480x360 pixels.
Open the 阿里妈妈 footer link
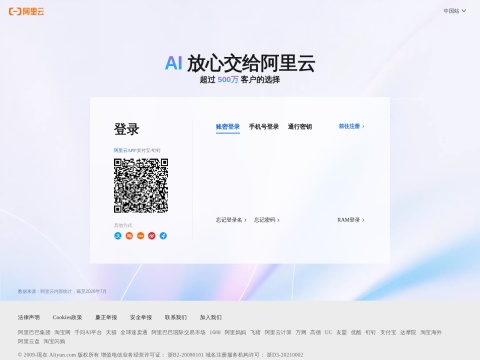tap(235, 332)
